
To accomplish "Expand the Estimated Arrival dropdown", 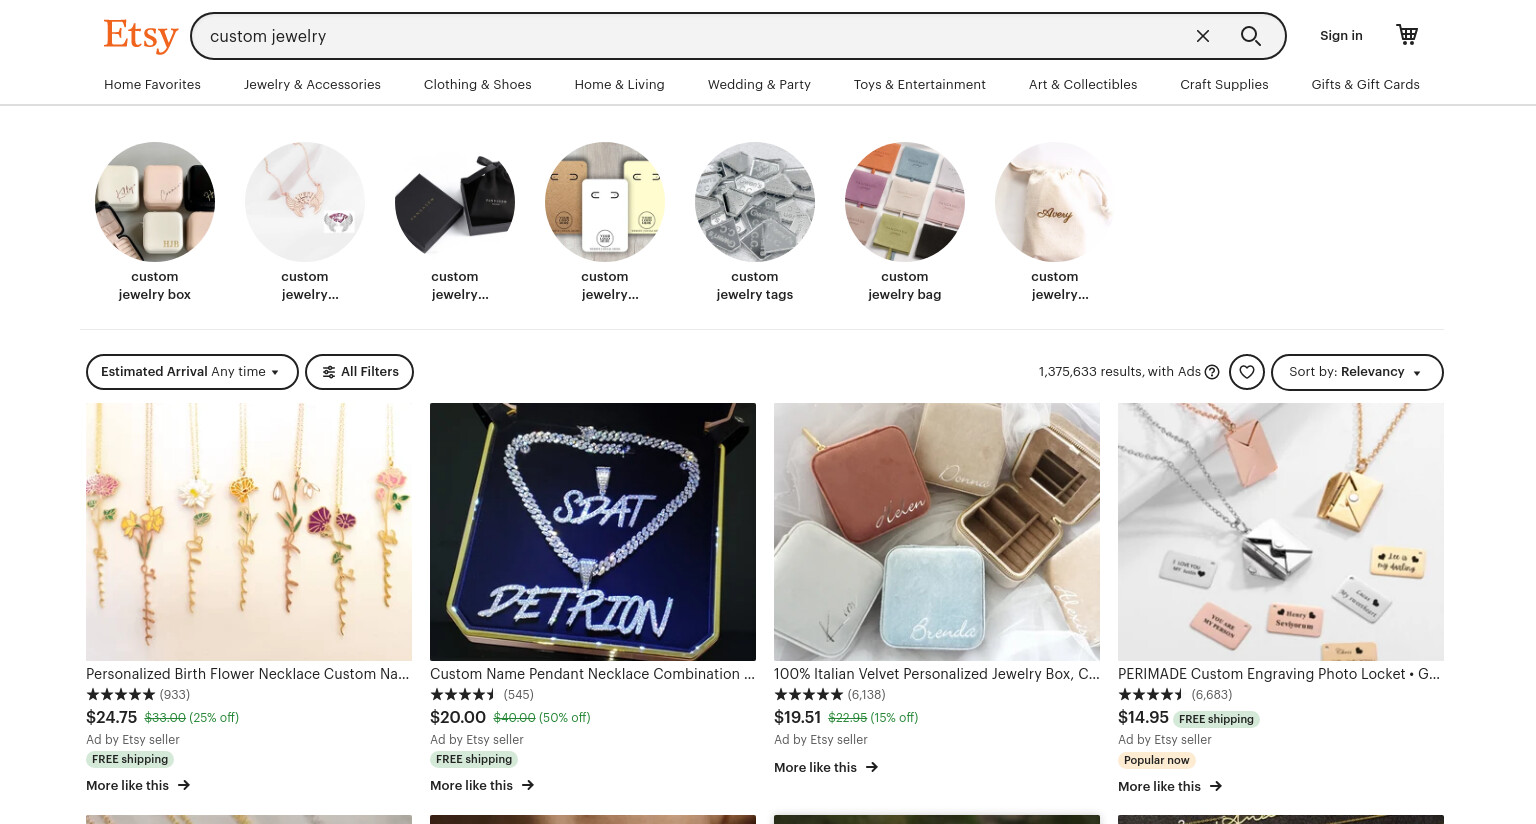I will click(192, 372).
